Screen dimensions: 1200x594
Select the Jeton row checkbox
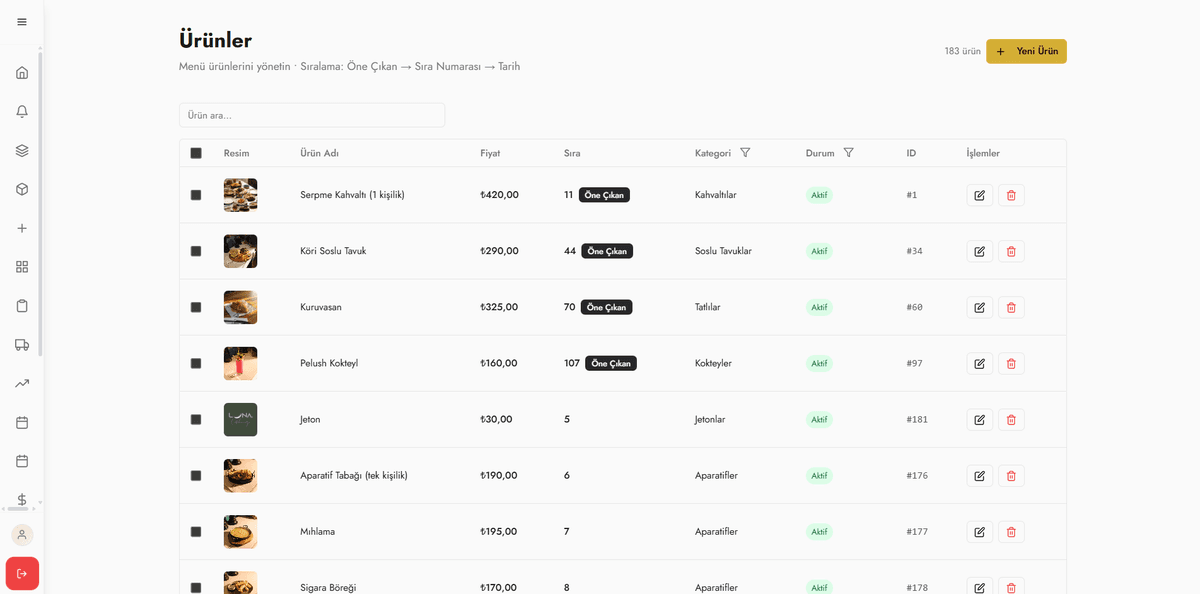[196, 419]
